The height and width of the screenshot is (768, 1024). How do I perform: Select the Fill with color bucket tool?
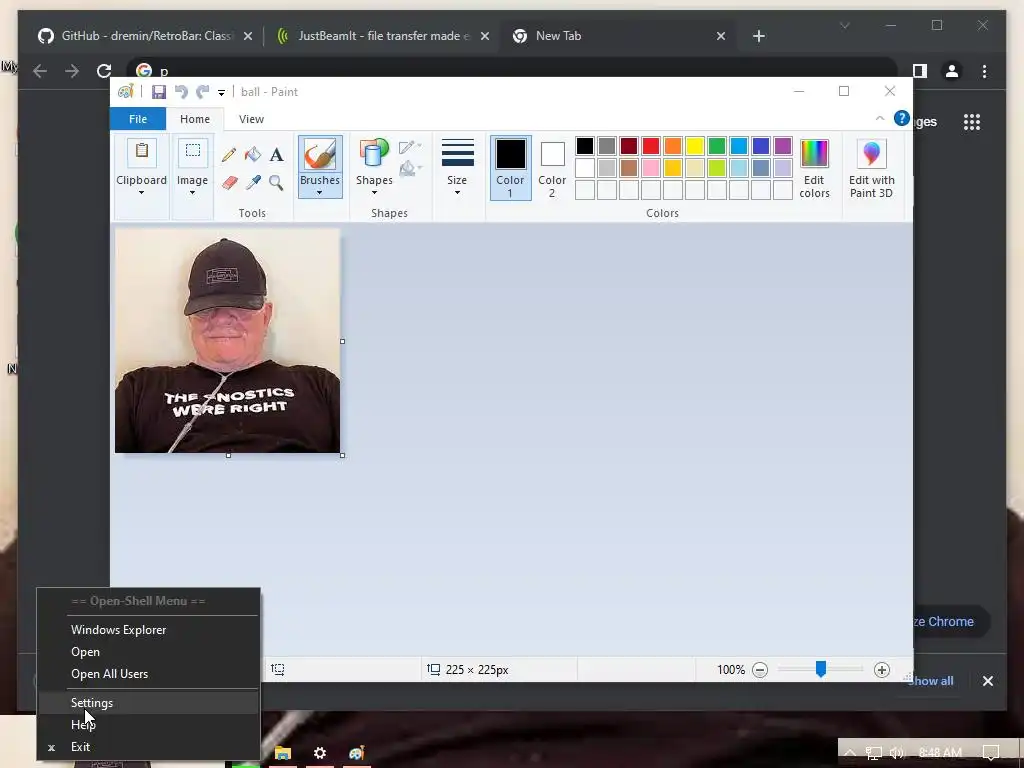click(253, 155)
